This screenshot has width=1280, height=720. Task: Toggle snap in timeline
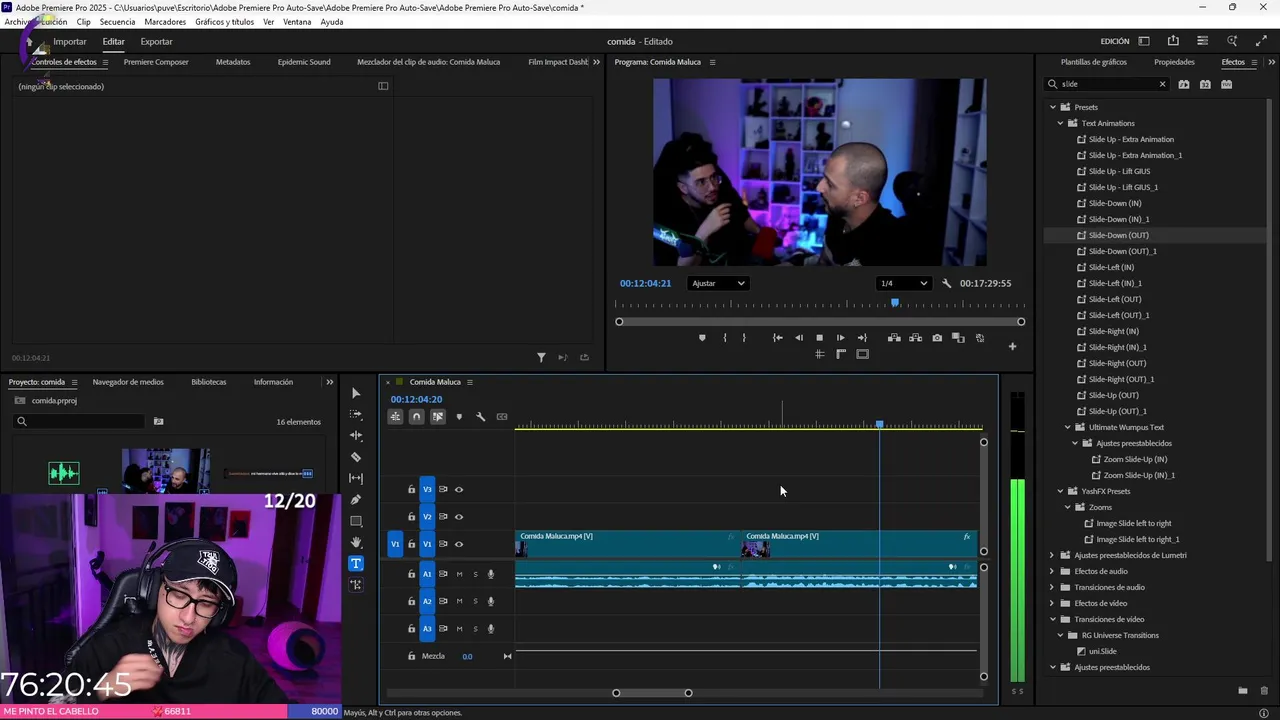[x=417, y=417]
